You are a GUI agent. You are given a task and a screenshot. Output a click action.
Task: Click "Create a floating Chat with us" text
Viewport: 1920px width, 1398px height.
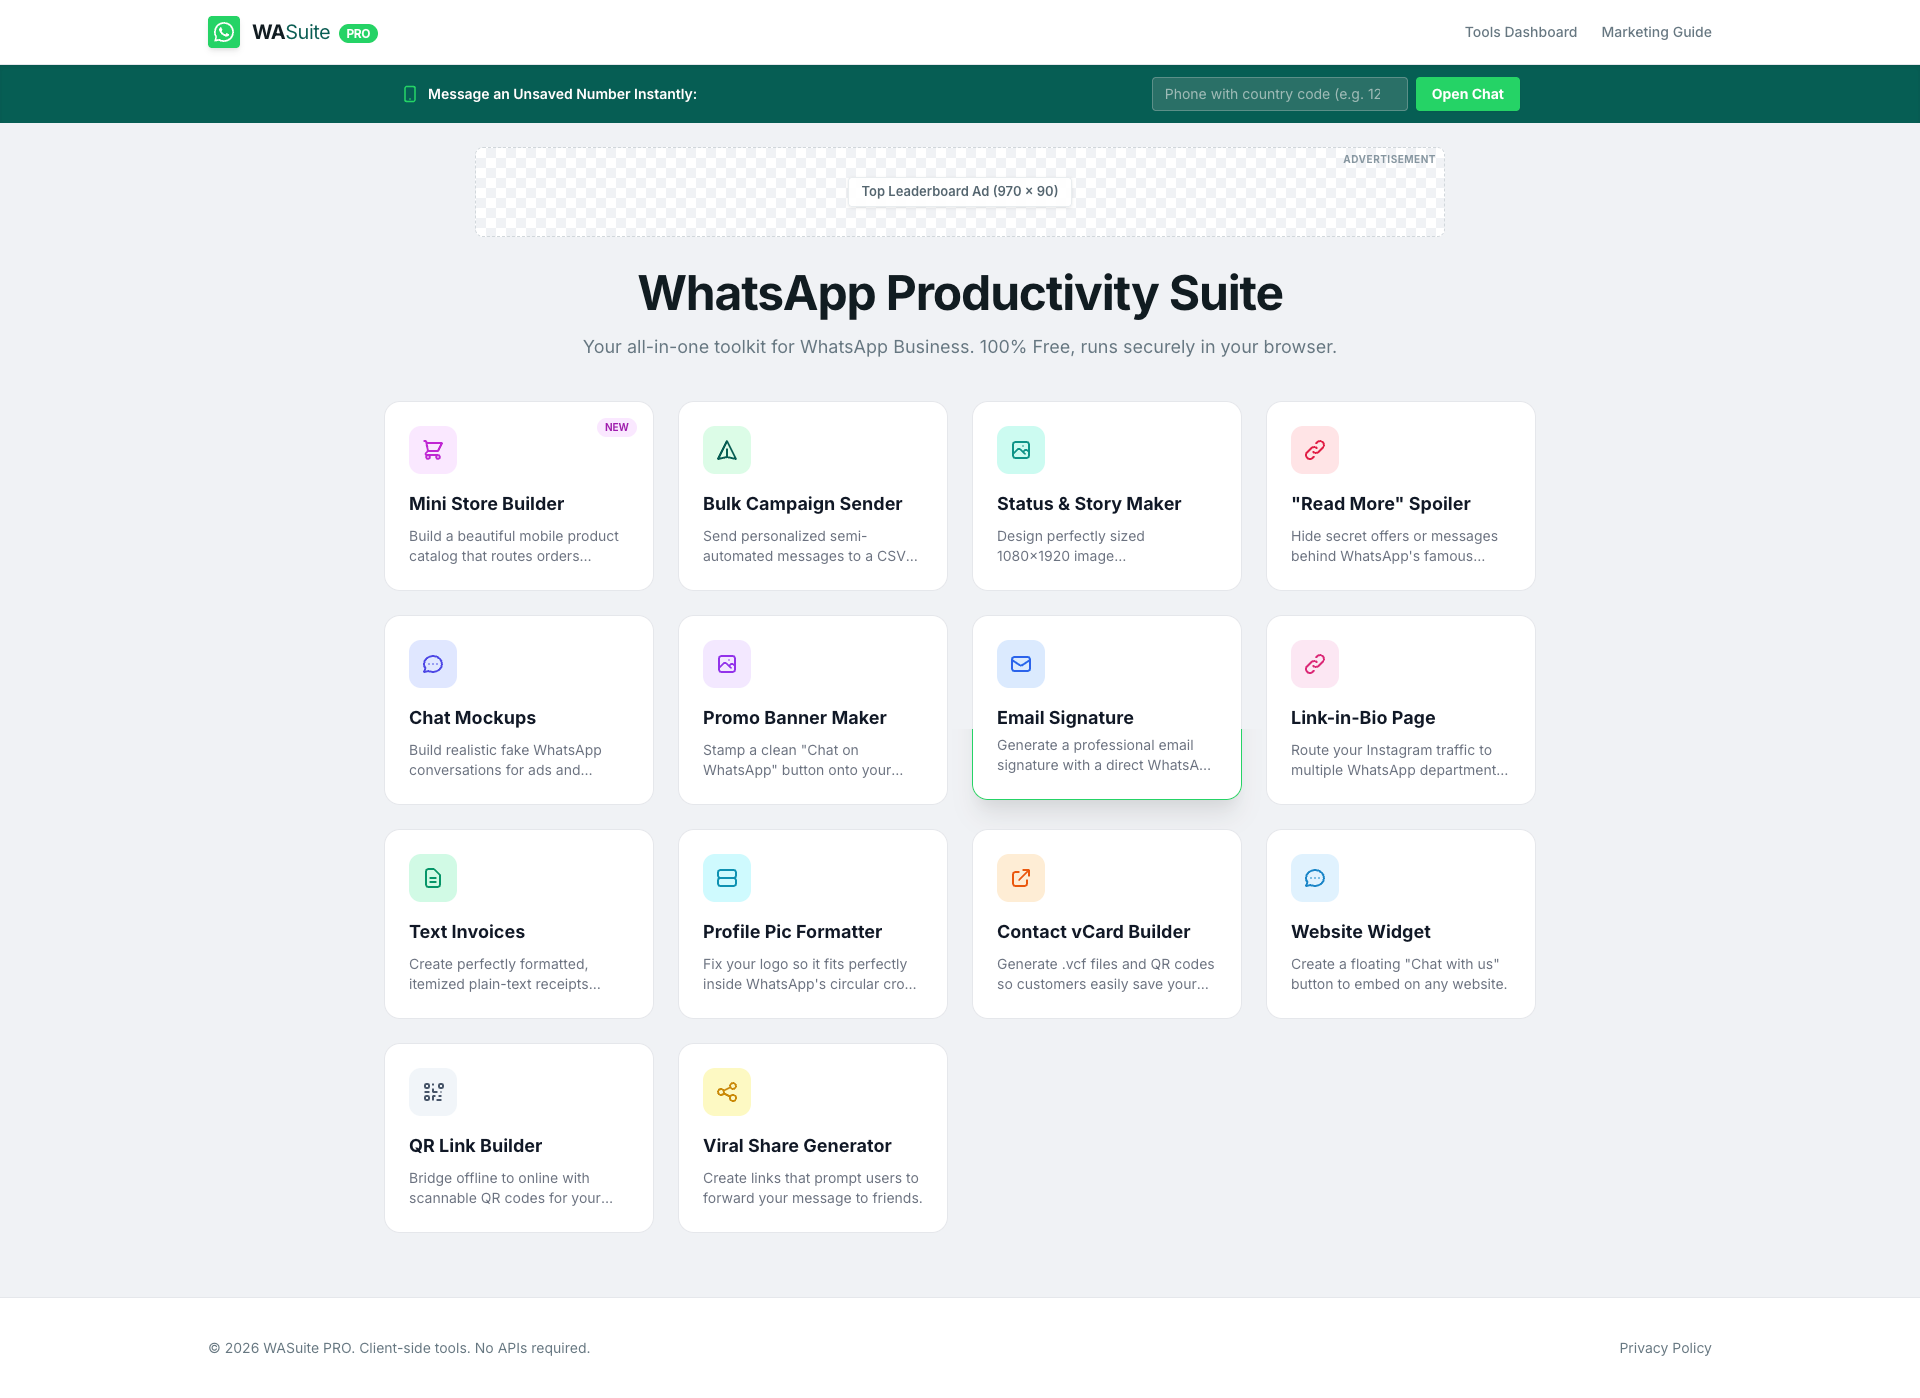point(1399,974)
